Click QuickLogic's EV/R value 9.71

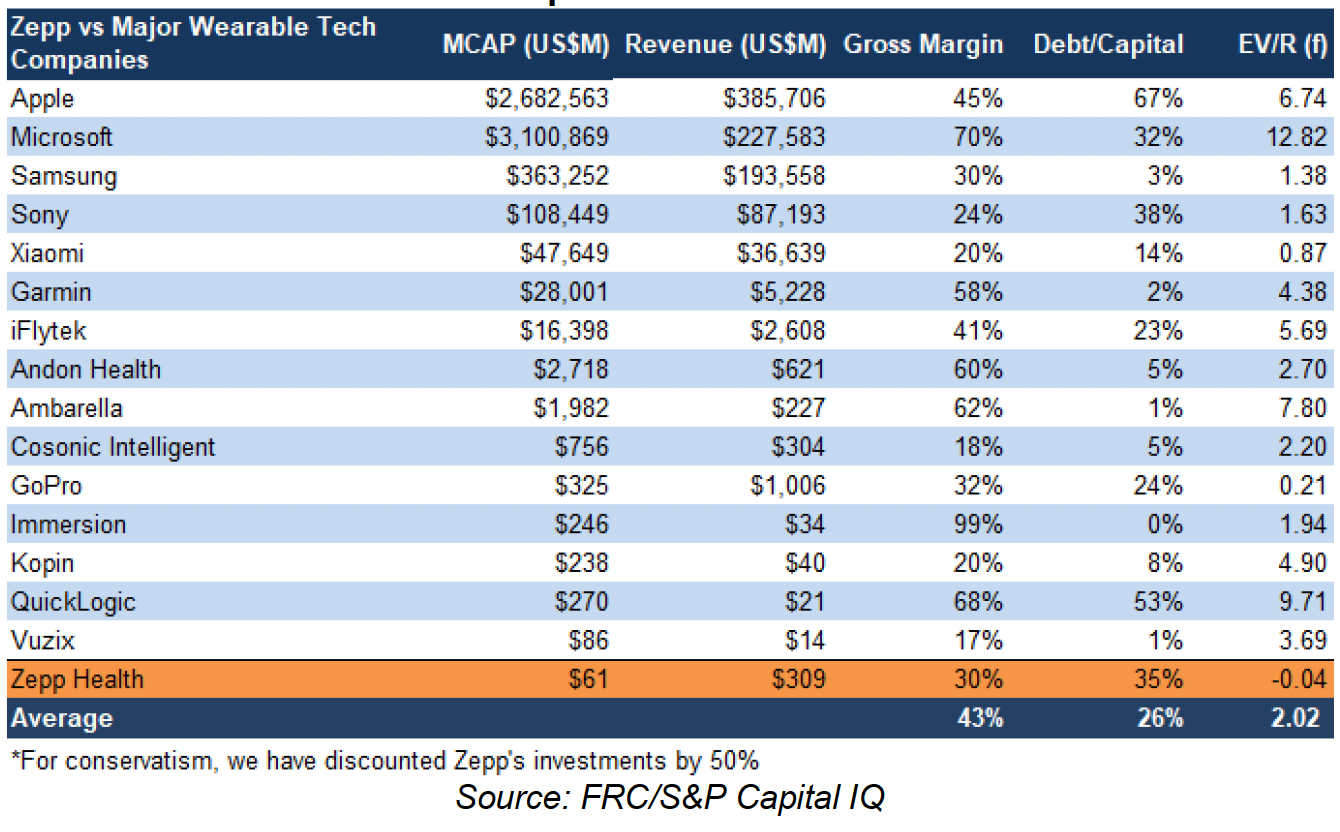point(1304,602)
